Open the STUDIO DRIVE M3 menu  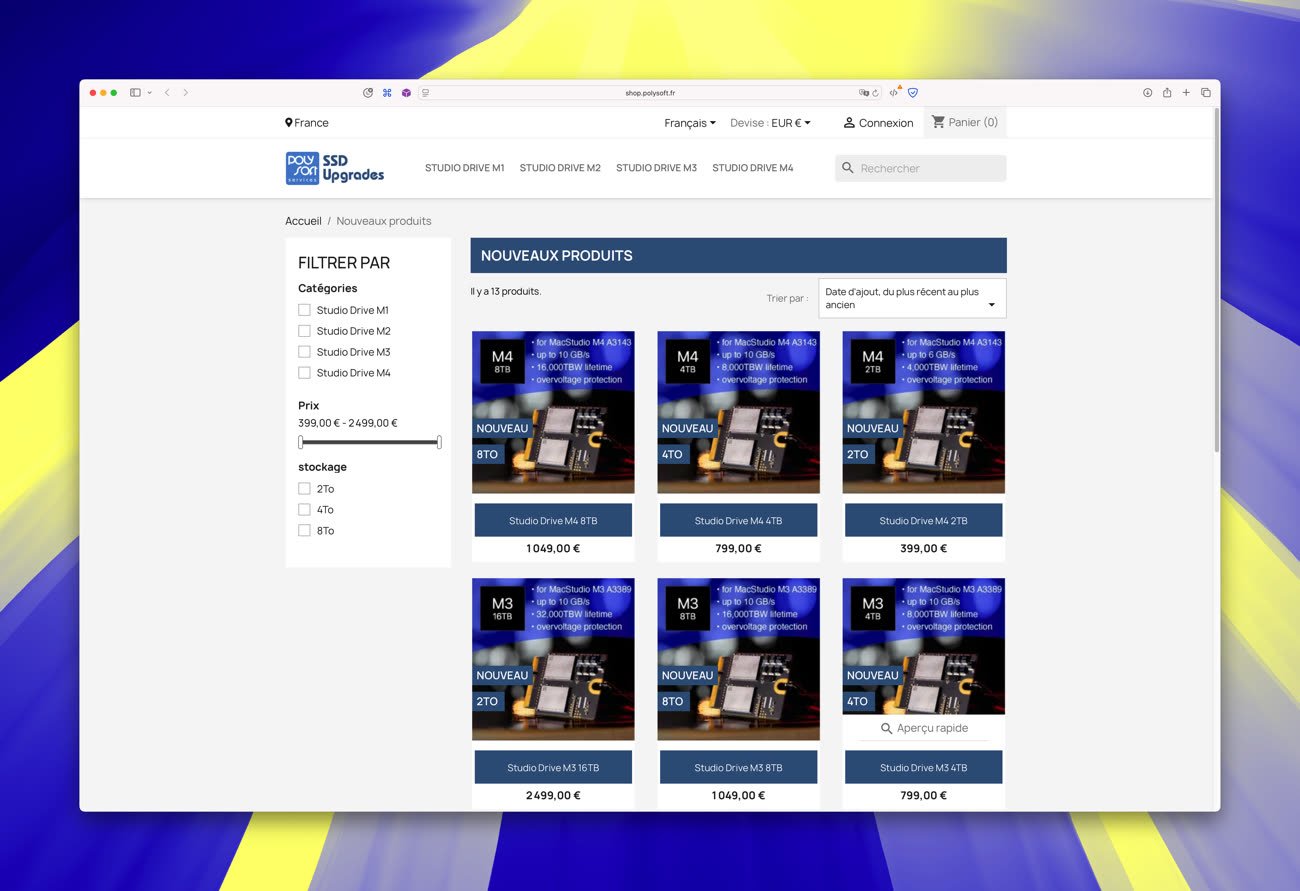[656, 168]
